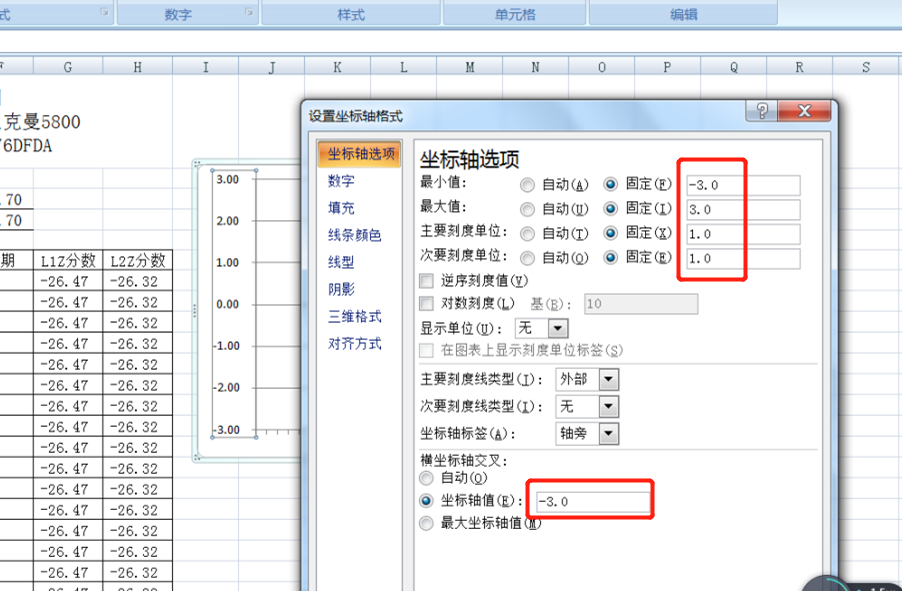
Task: Open the 数字 group dialog launcher
Action: click(249, 13)
